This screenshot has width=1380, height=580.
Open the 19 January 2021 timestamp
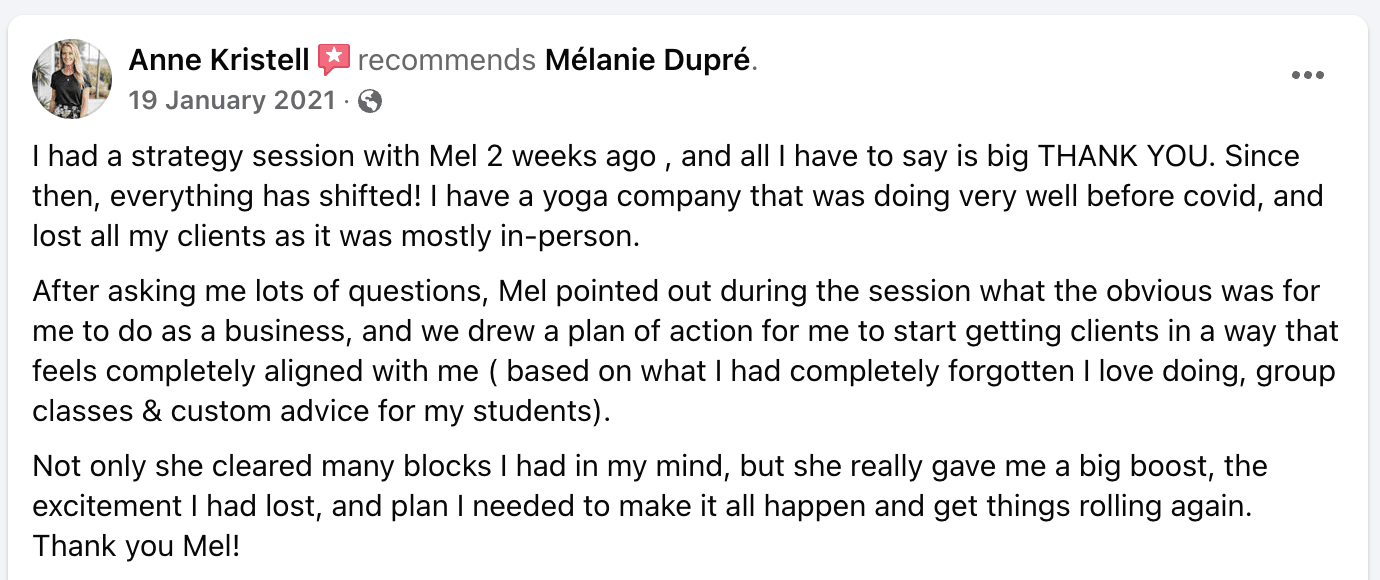click(x=232, y=101)
